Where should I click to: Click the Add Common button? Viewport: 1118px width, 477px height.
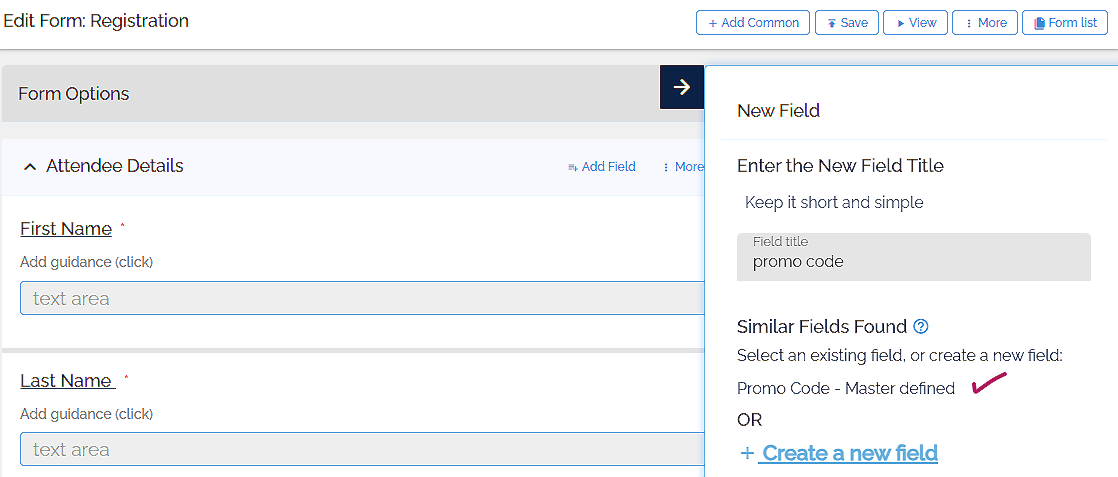pyautogui.click(x=753, y=23)
